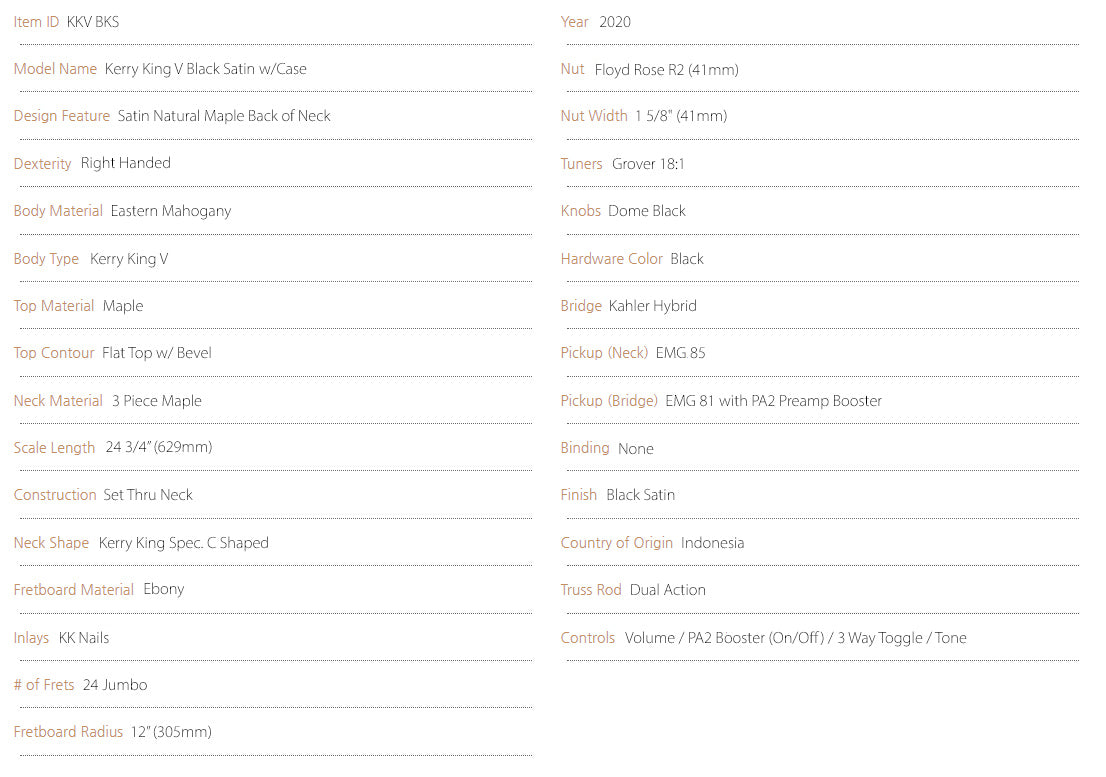Click the Design Feature label
Image resolution: width=1106 pixels, height=777 pixels.
[61, 116]
